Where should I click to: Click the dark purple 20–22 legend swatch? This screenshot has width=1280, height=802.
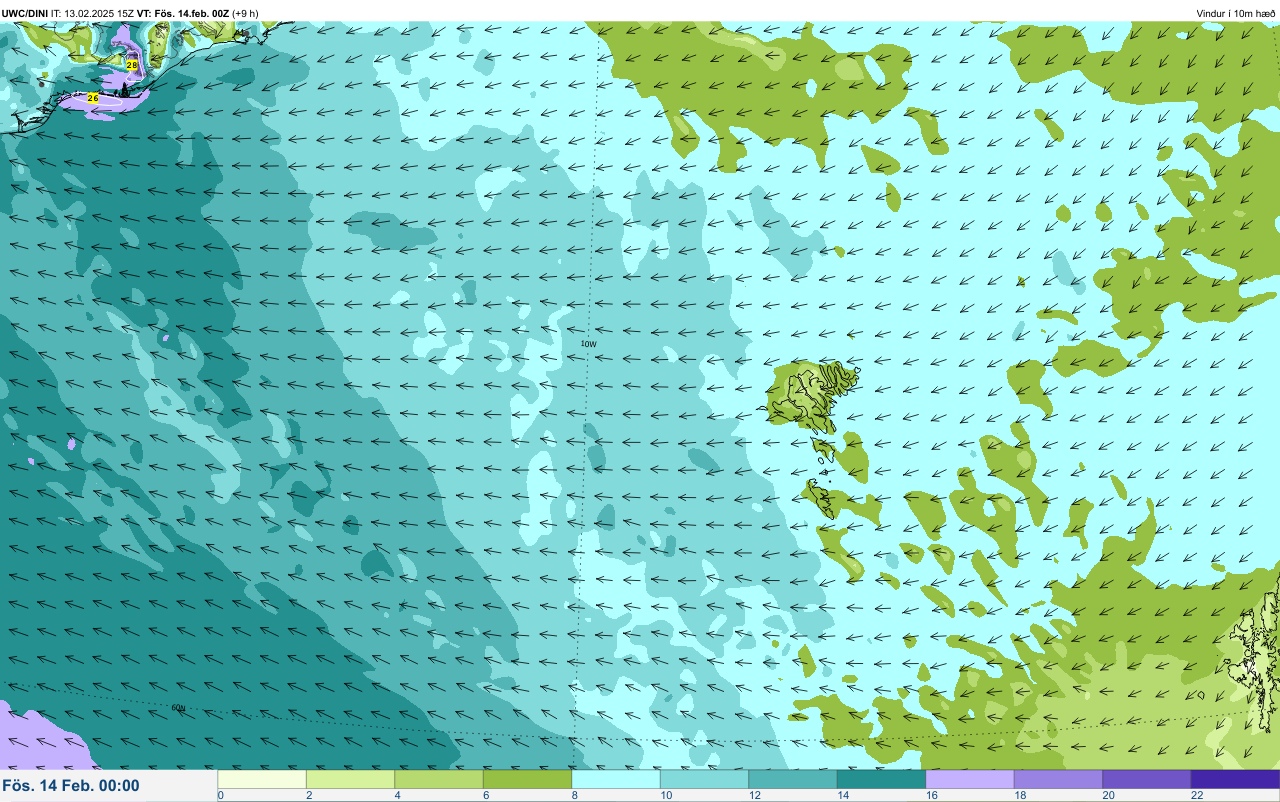click(1147, 779)
